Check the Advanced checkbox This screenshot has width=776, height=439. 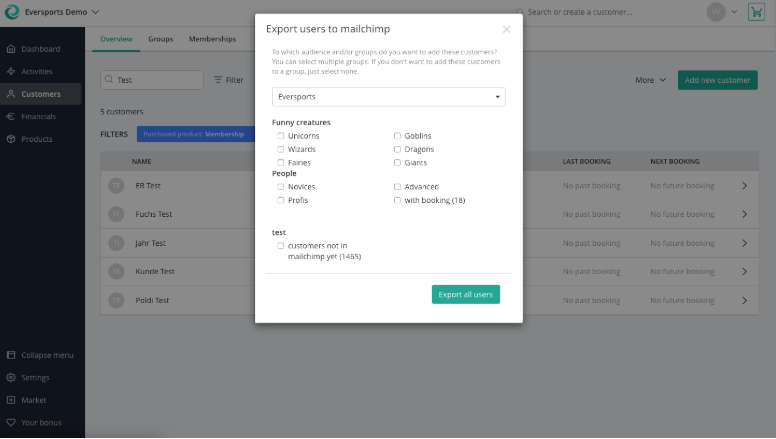tap(397, 187)
